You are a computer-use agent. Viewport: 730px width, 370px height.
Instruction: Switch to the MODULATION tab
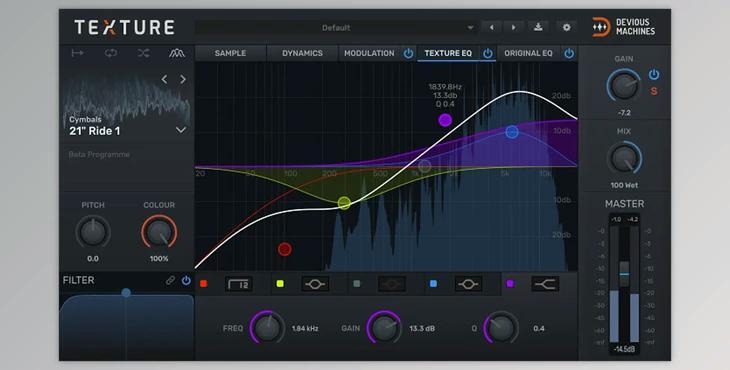[369, 53]
